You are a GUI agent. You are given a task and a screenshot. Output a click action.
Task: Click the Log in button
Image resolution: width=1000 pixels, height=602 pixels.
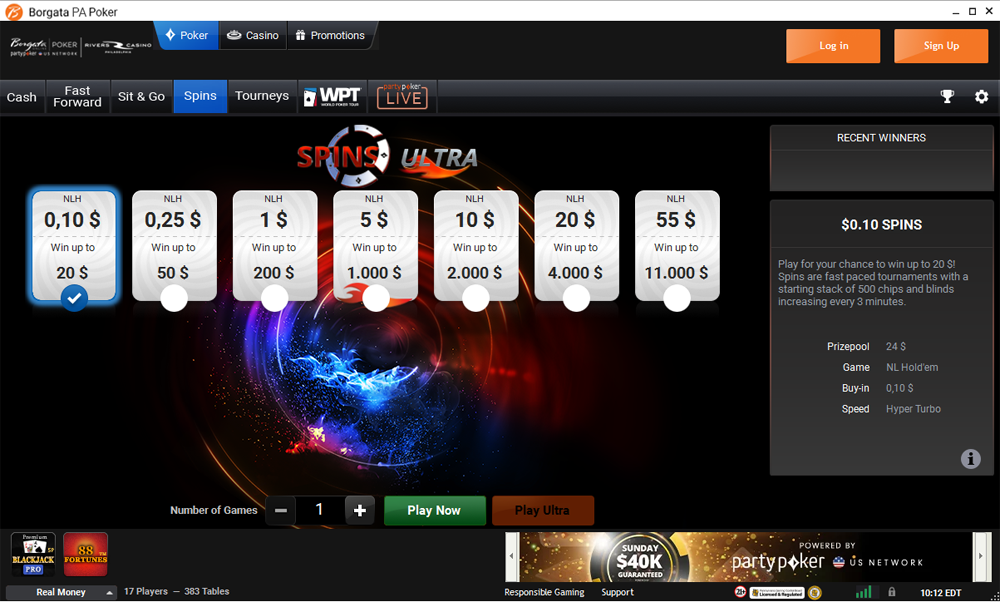tap(833, 46)
